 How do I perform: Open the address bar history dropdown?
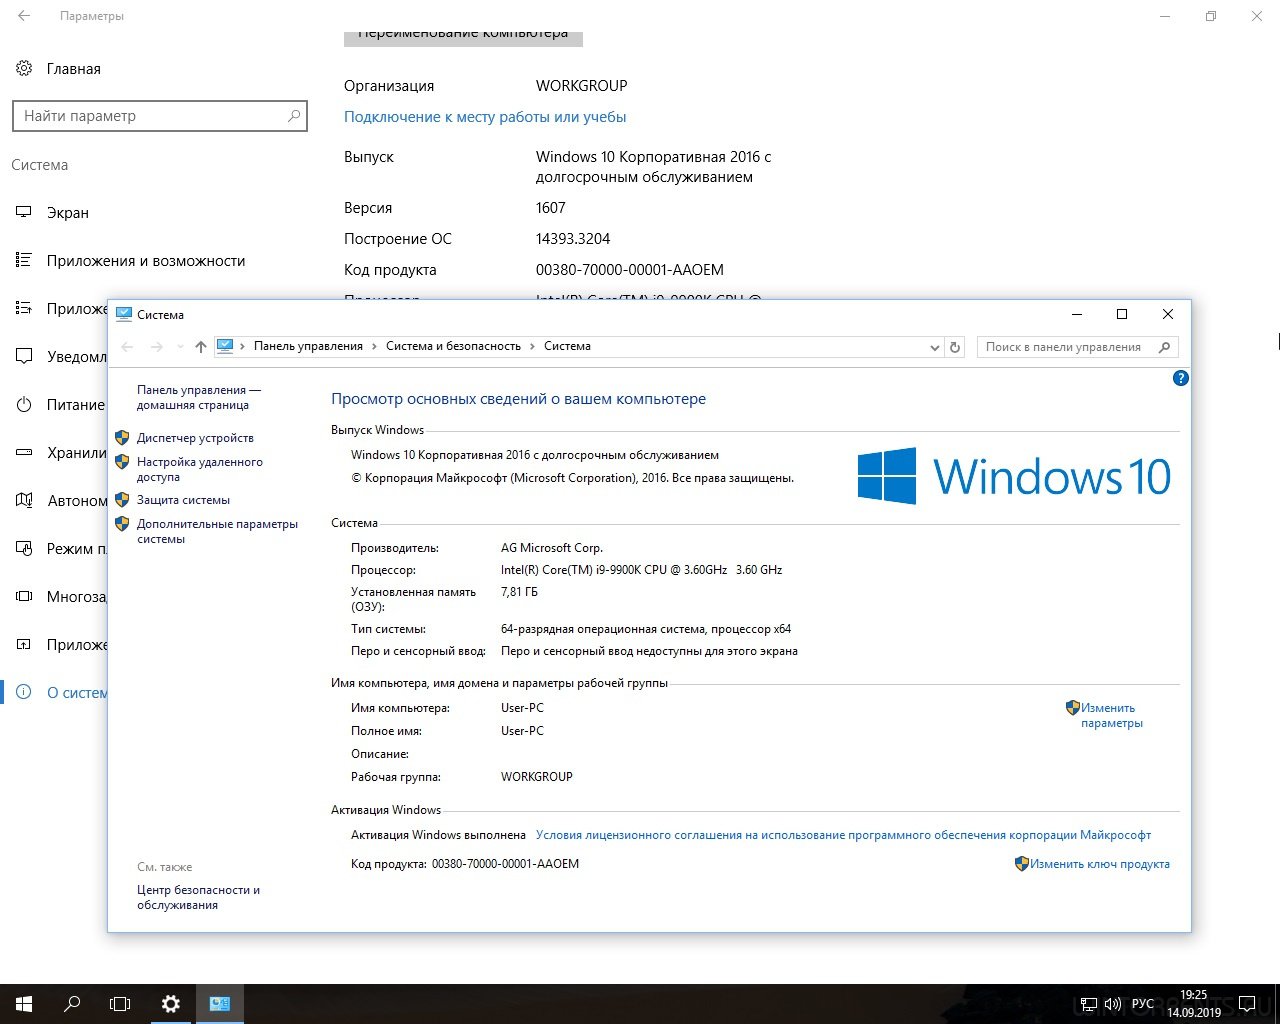(934, 347)
